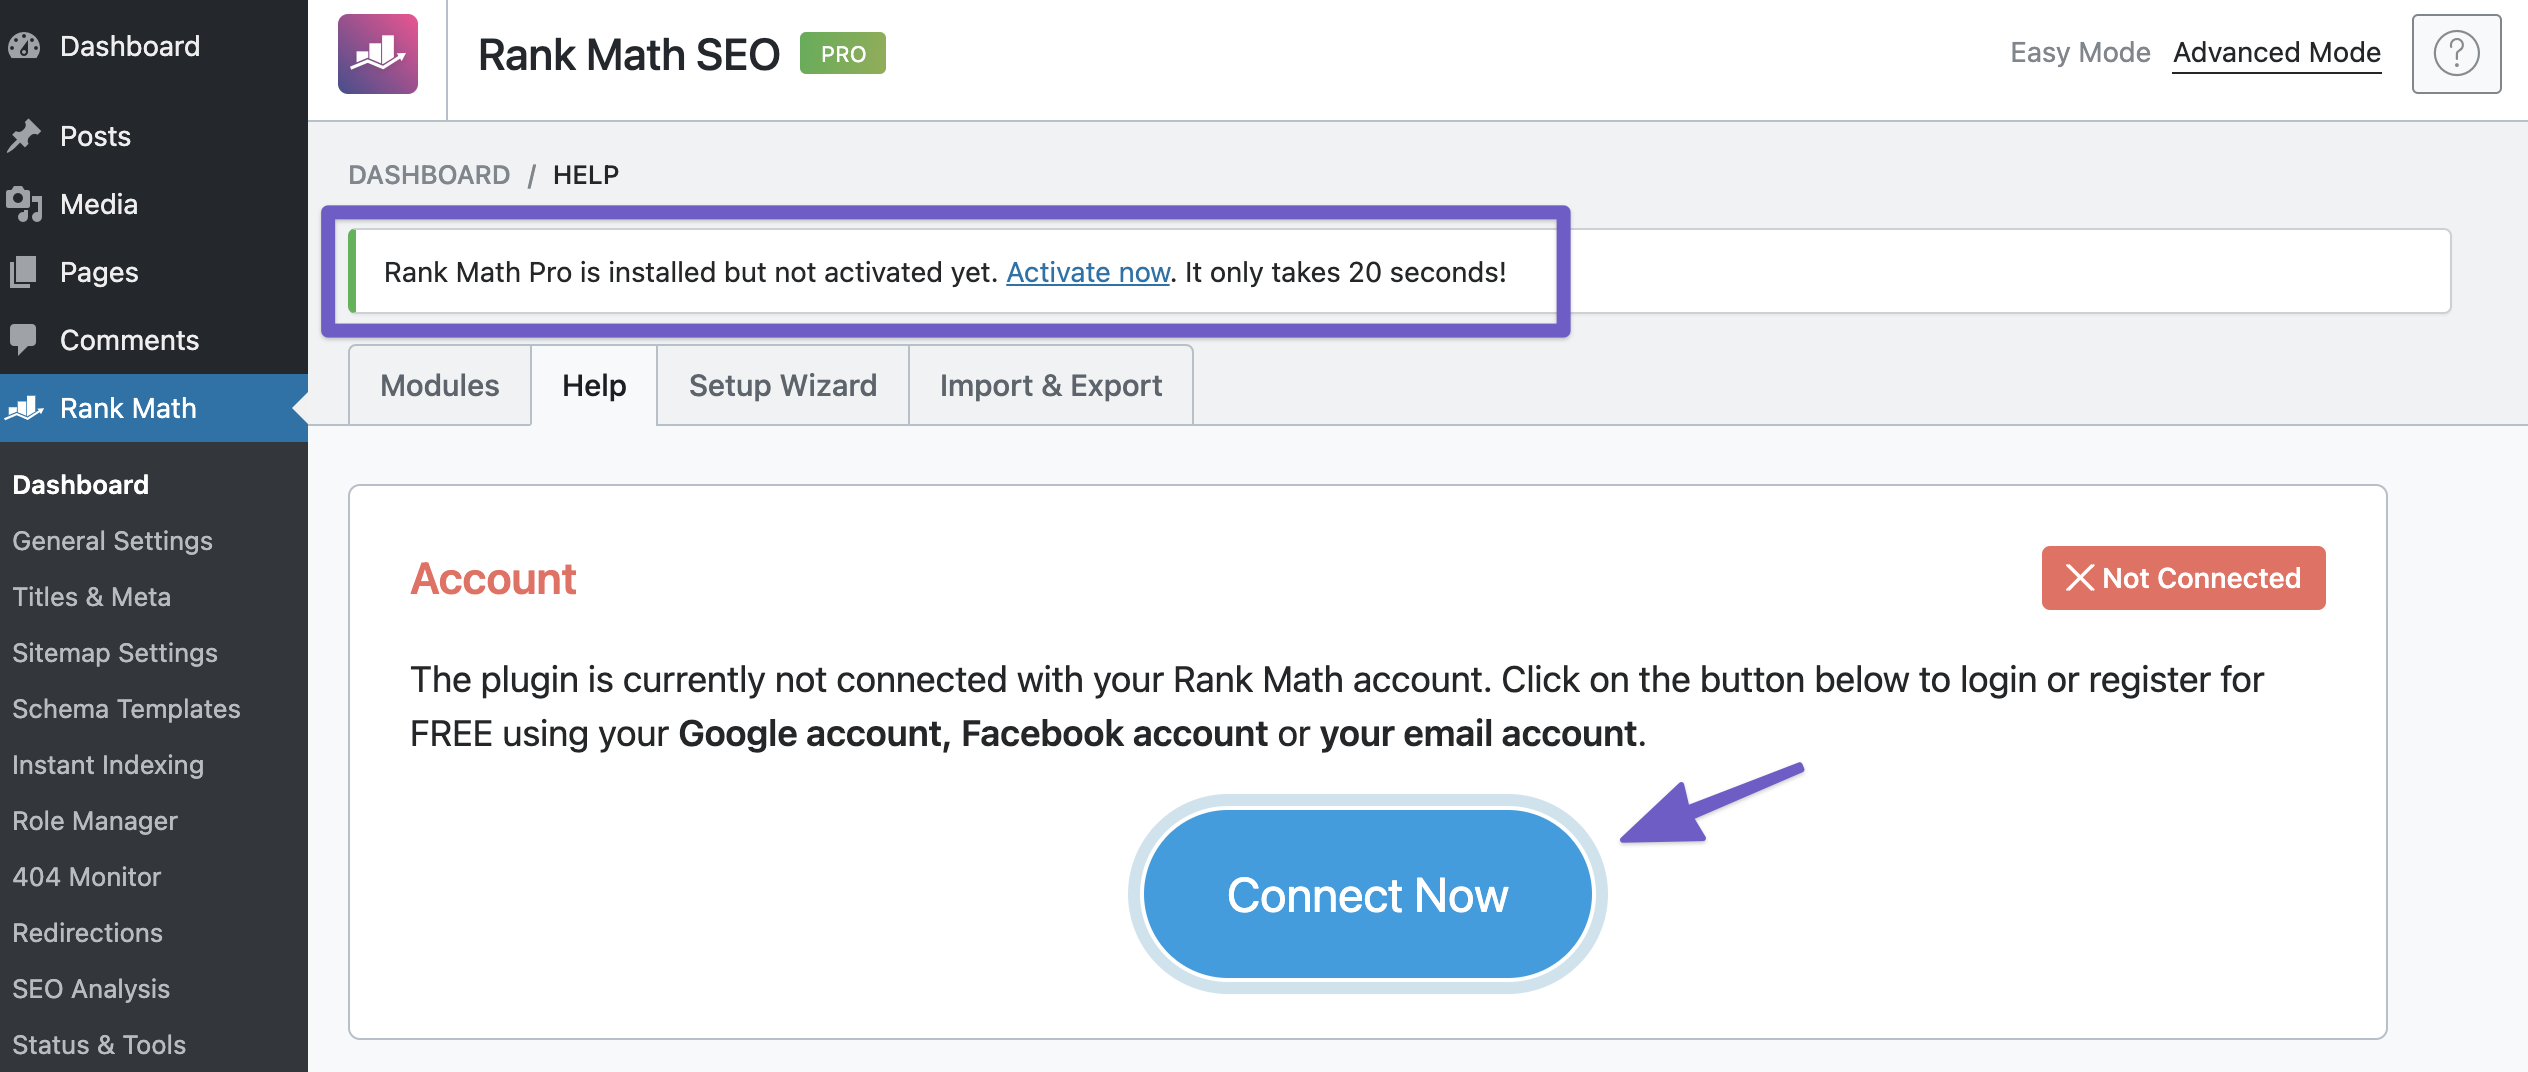Click the Media library icon

[24, 204]
